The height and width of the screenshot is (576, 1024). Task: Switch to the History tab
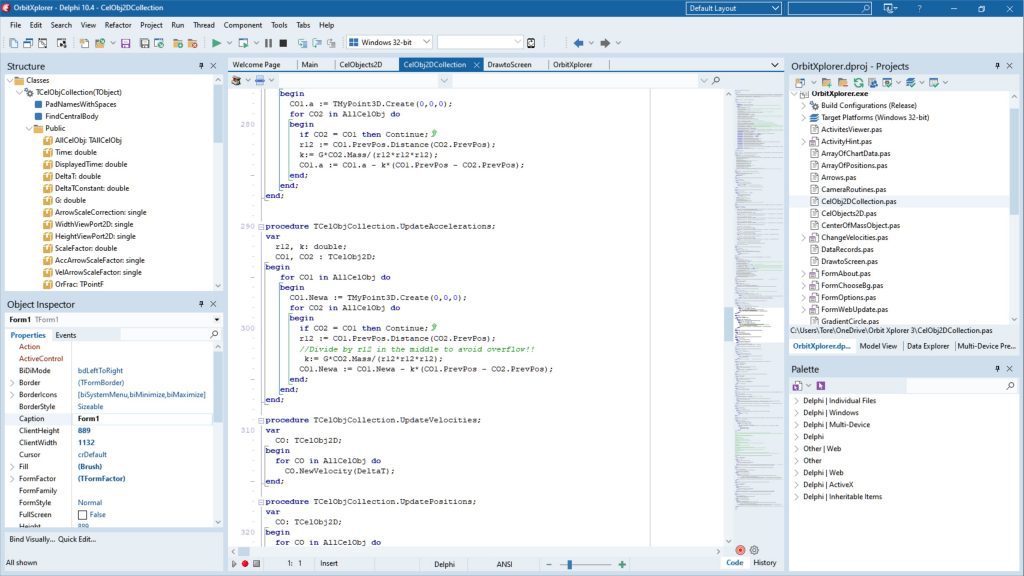[765, 562]
